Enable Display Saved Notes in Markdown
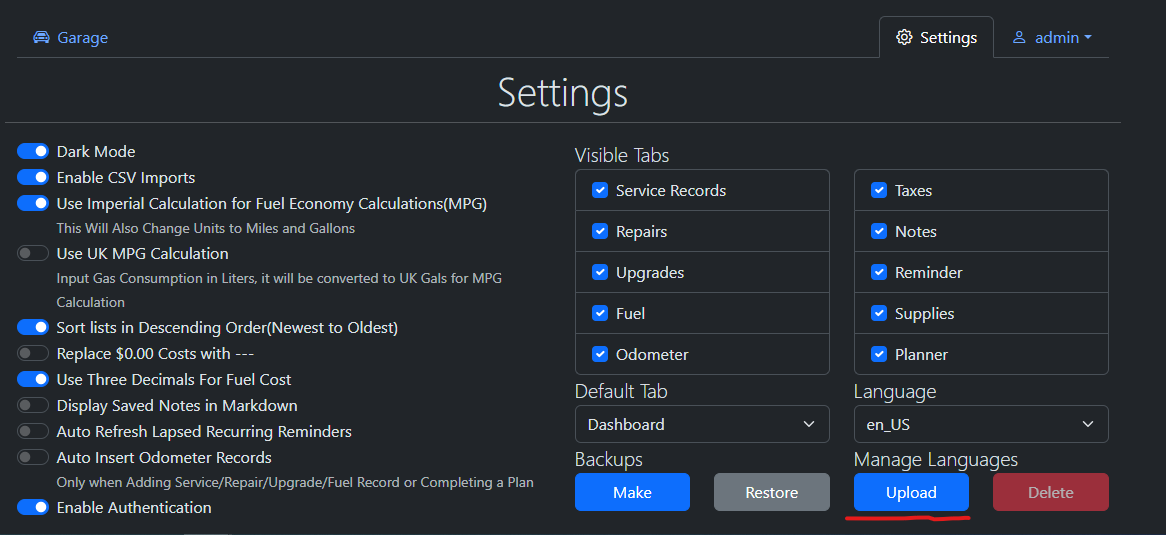The height and width of the screenshot is (535, 1166). pyautogui.click(x=33, y=406)
